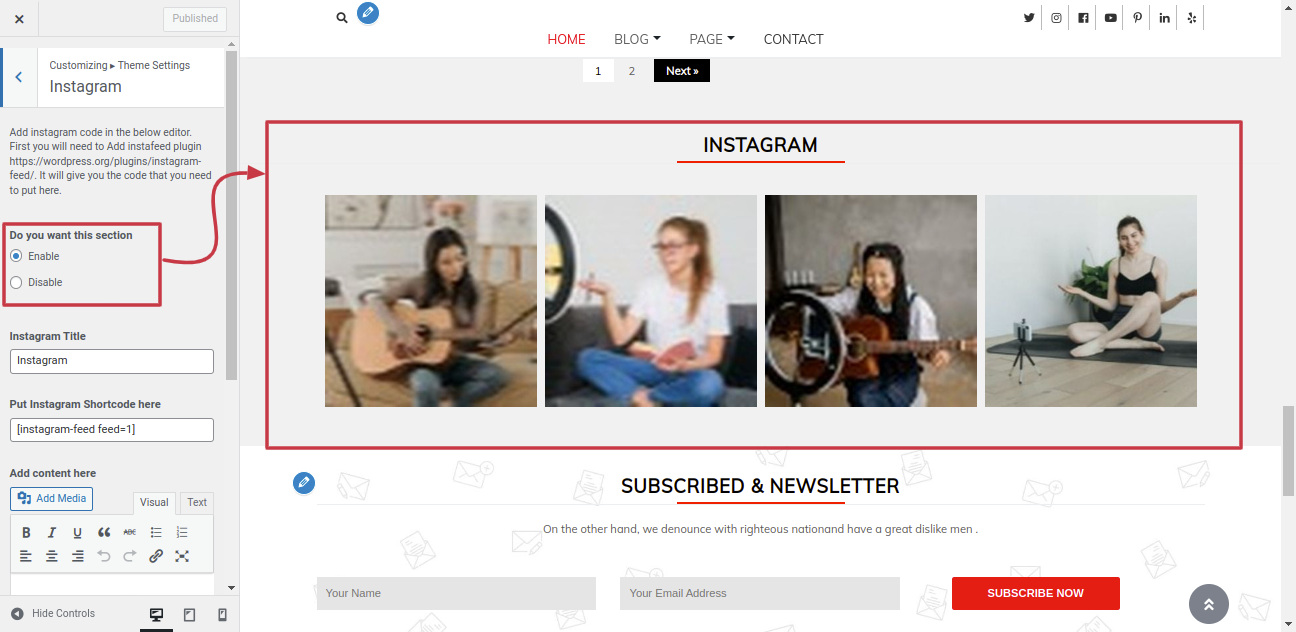Screen dimensions: 1296x632
Task: Open the CONTACT menu item
Action: coord(793,39)
